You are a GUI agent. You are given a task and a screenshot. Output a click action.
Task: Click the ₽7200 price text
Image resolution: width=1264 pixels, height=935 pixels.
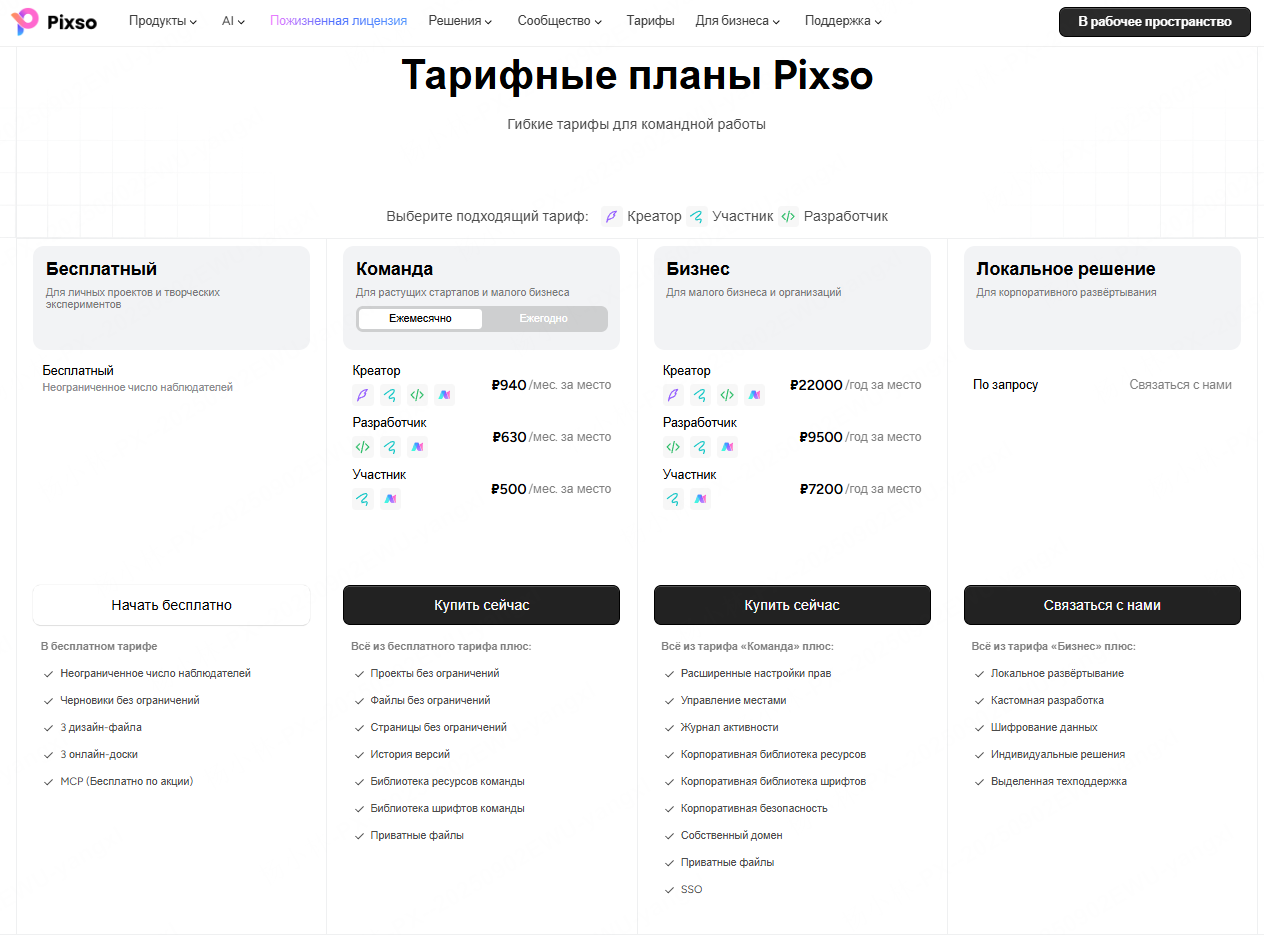(x=821, y=489)
